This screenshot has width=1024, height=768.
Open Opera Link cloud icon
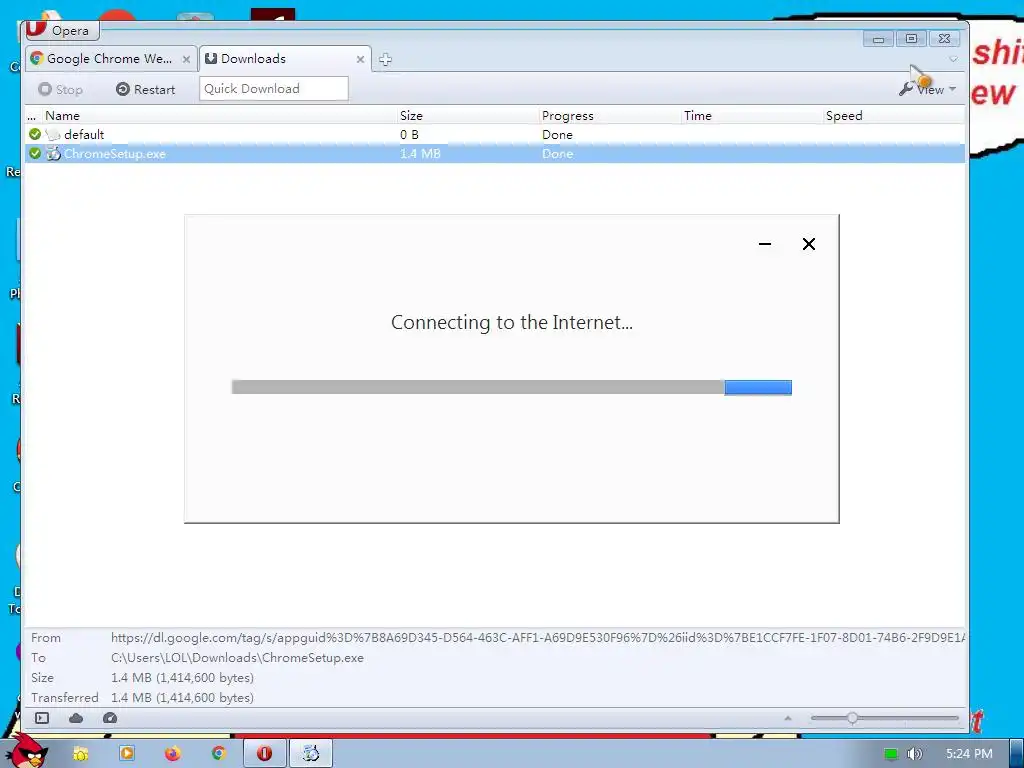(x=76, y=718)
